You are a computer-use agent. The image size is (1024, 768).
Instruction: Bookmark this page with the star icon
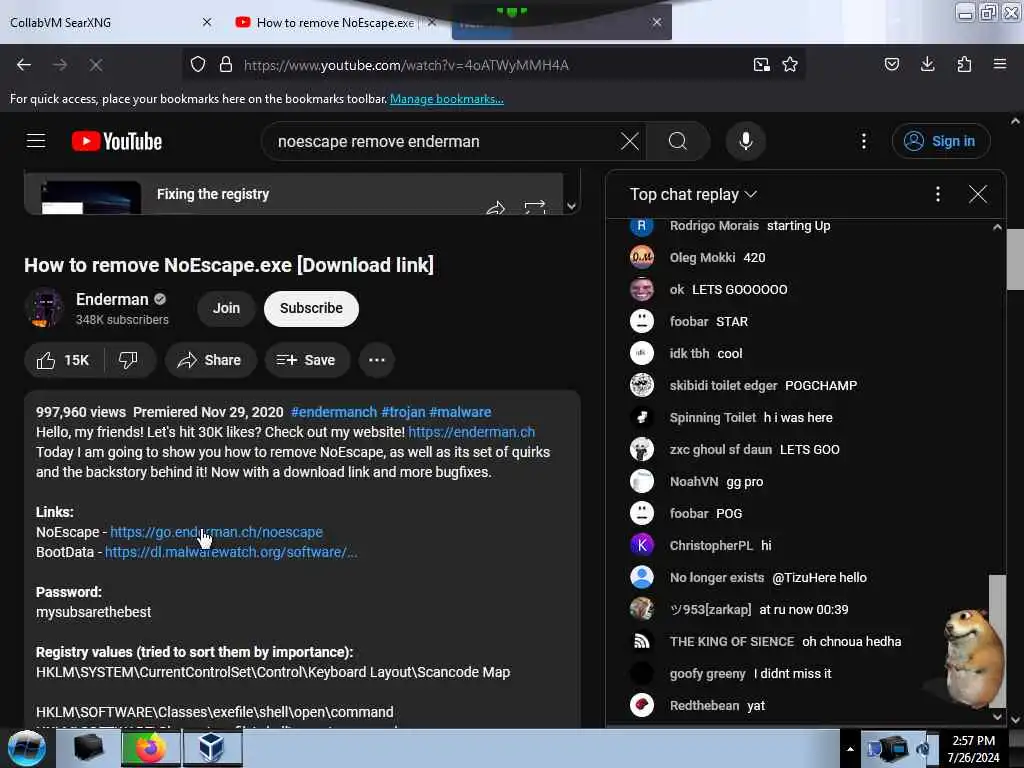790,65
